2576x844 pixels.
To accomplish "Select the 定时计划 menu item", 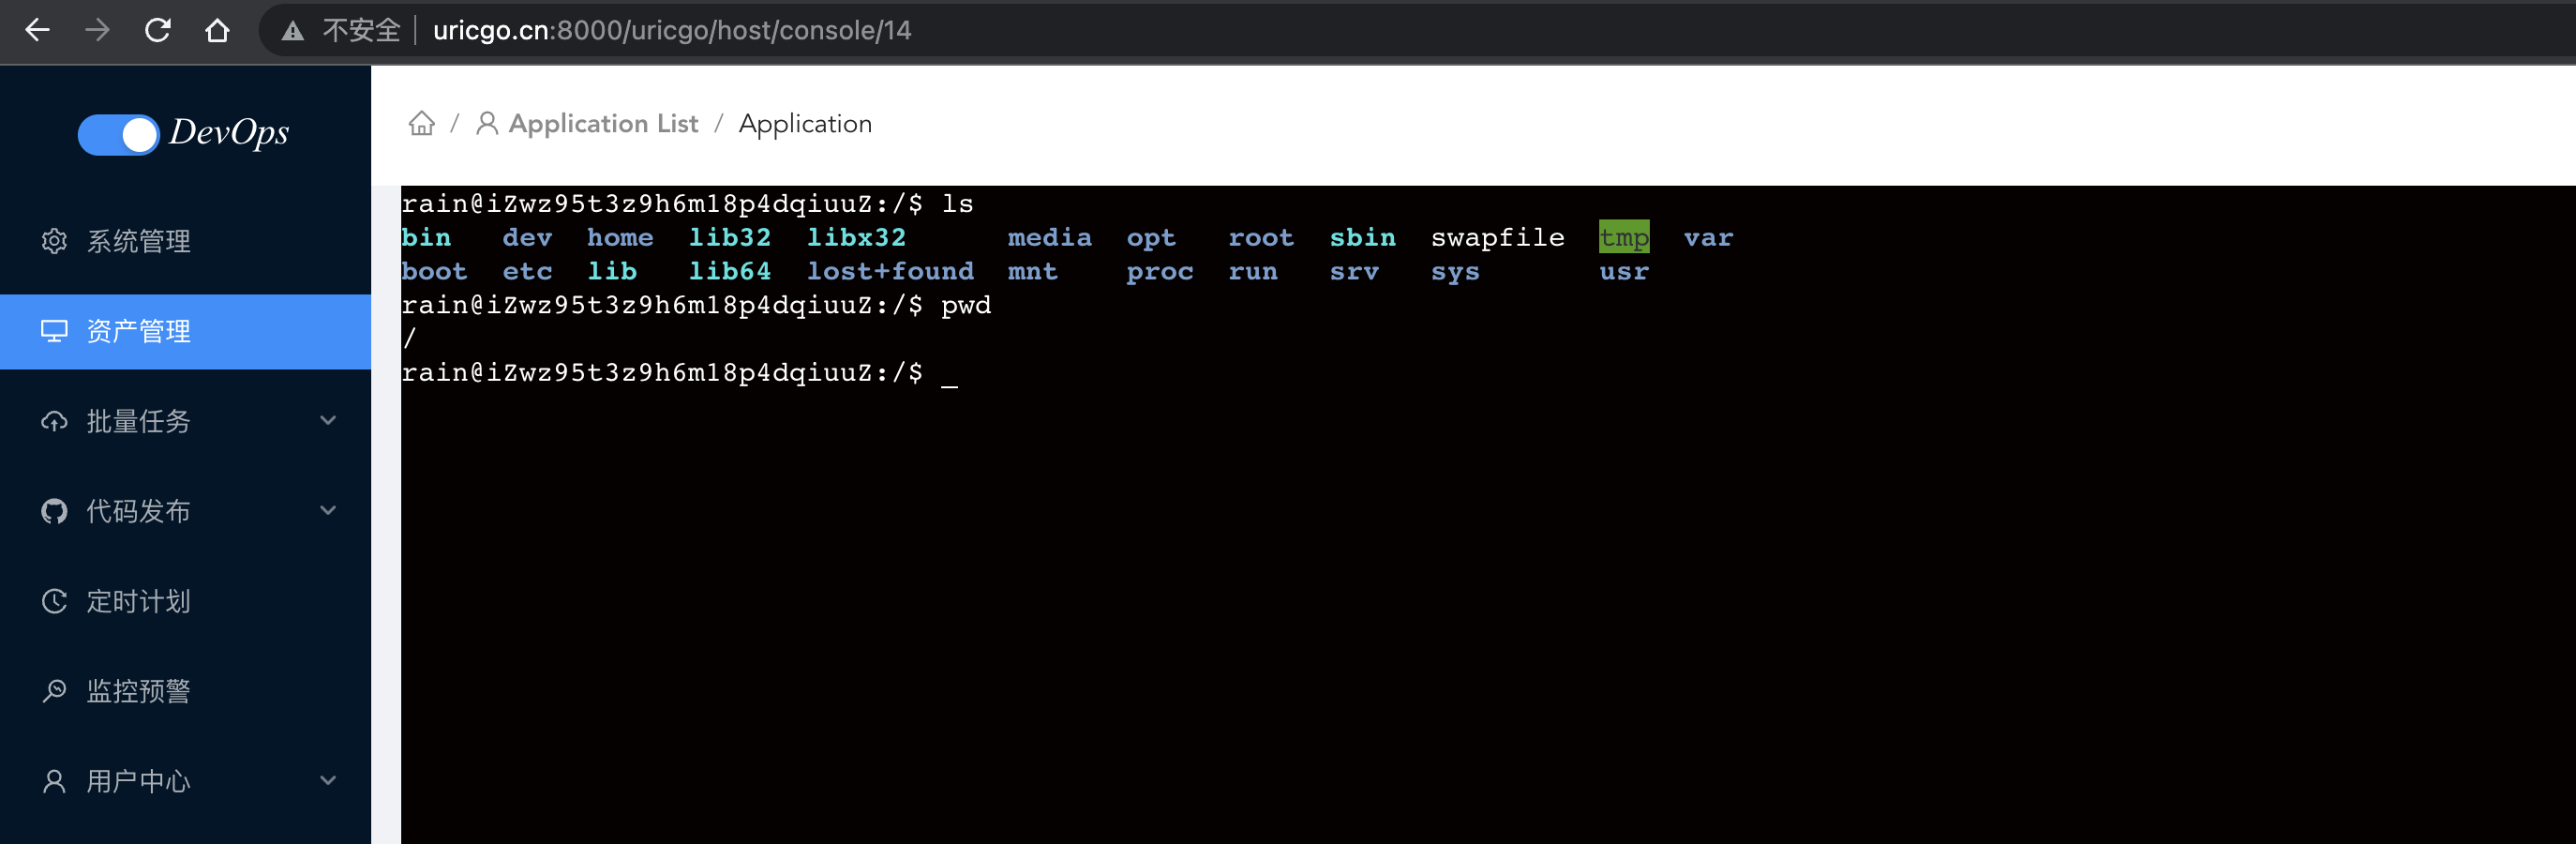I will (x=138, y=601).
